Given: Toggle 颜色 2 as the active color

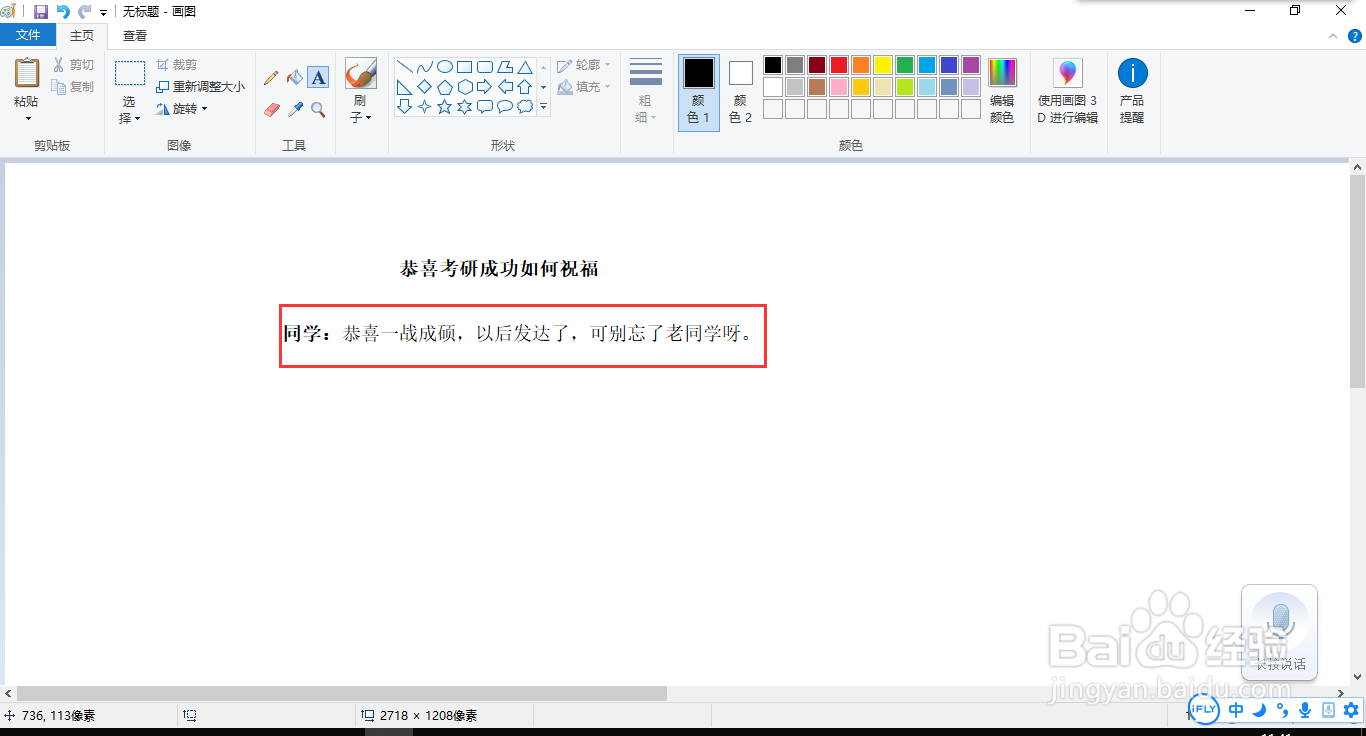Looking at the screenshot, I should (x=739, y=90).
